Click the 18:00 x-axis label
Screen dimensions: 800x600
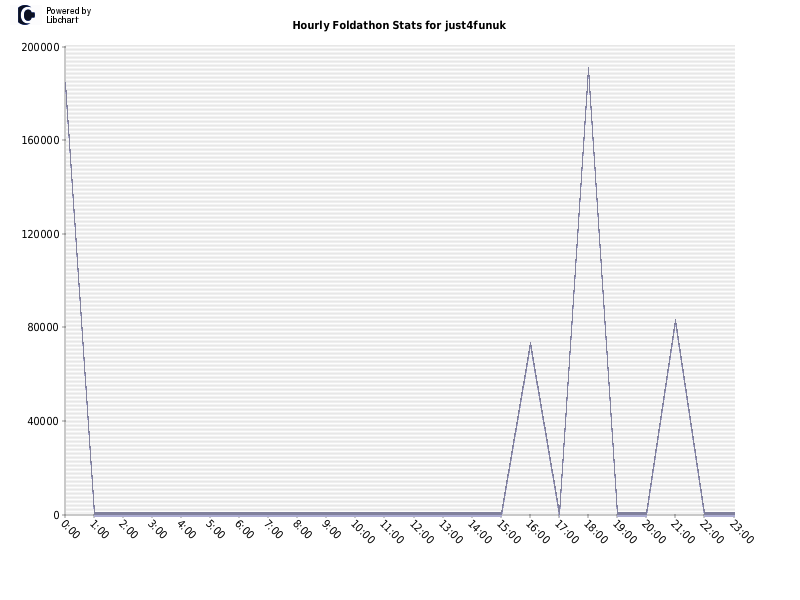[596, 532]
